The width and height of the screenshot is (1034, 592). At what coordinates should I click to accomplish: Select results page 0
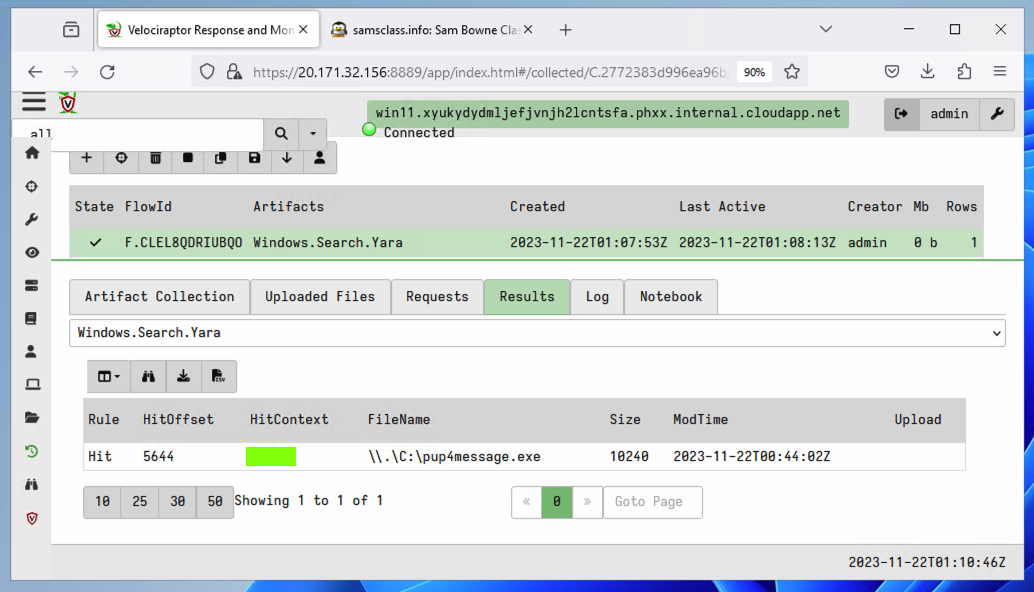pos(557,502)
